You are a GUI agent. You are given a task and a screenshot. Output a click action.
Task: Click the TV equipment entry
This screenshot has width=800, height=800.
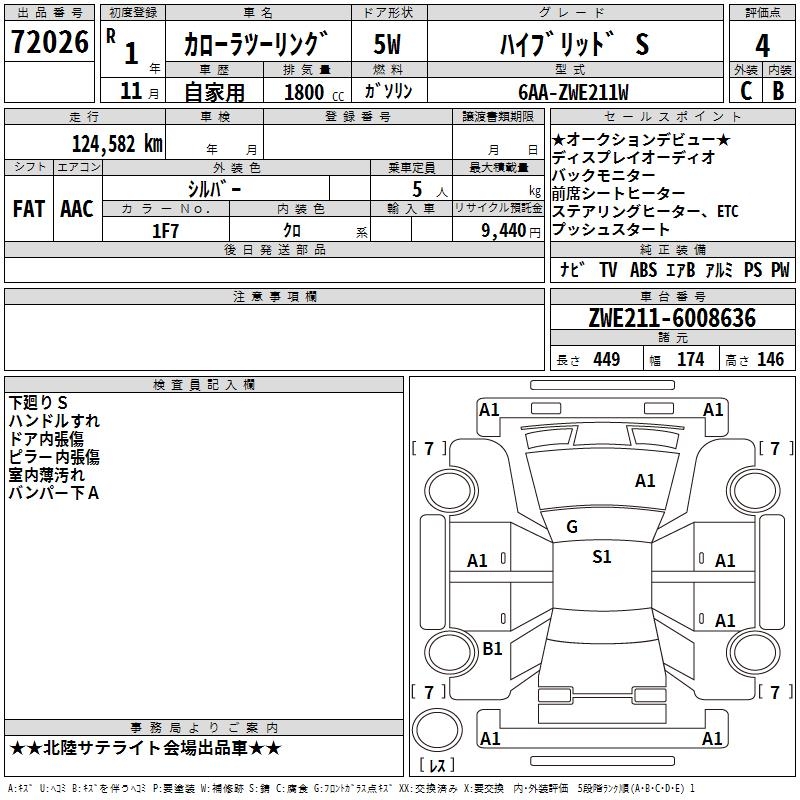(x=608, y=270)
